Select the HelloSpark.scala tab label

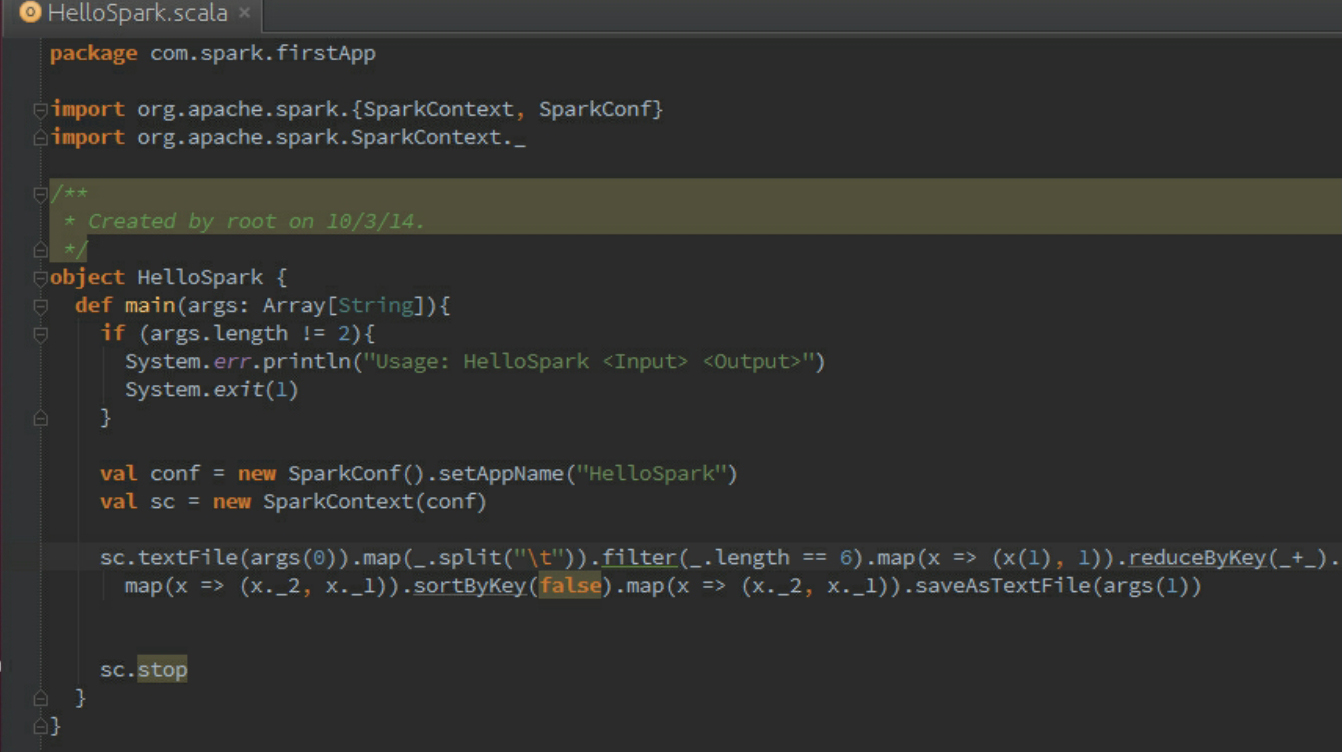point(137,14)
